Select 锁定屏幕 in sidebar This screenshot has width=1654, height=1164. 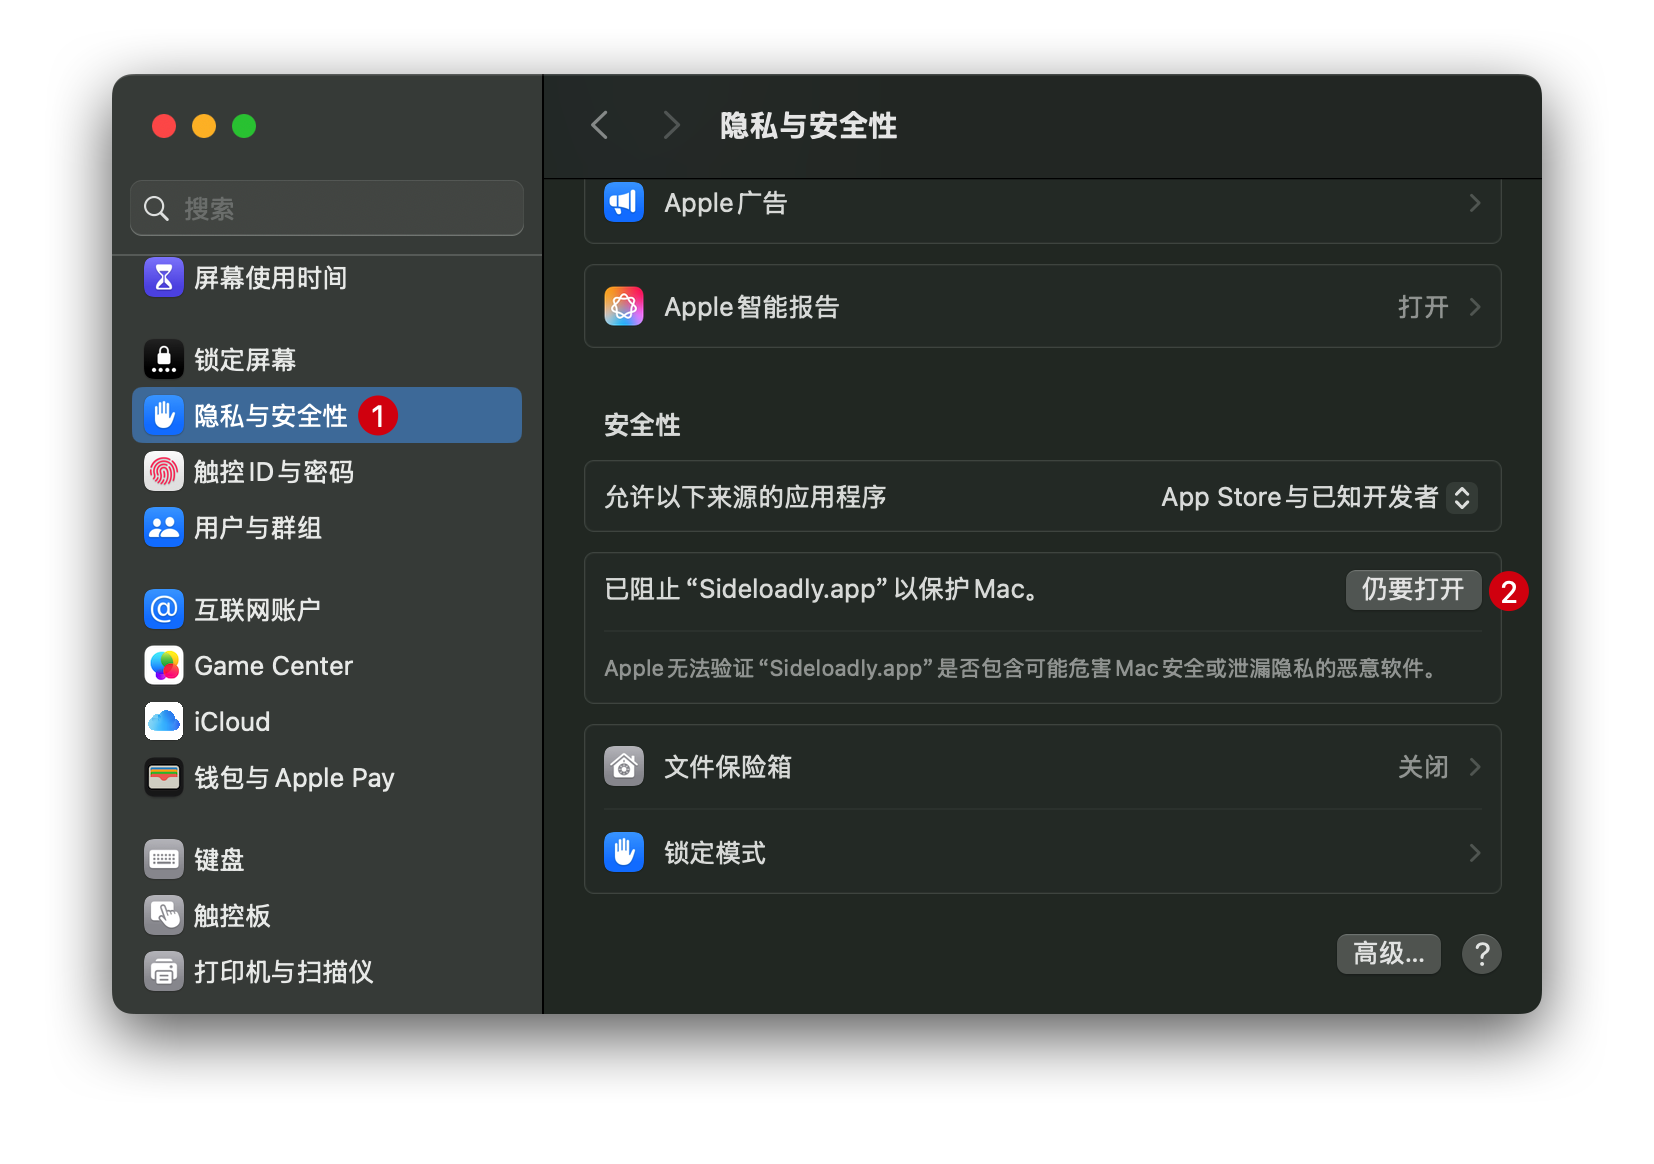(327, 360)
